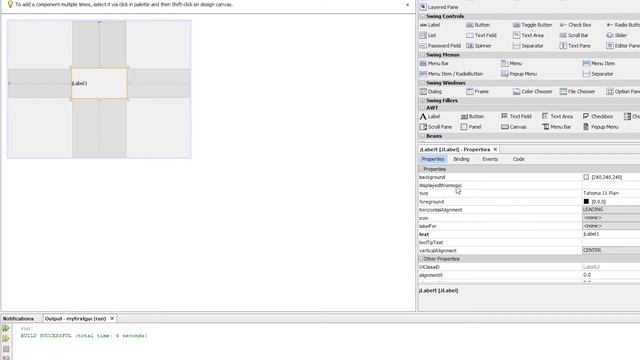Open the verticalAlignment CENTER dropdown
Viewport: 640px width, 360px height.
611,250
